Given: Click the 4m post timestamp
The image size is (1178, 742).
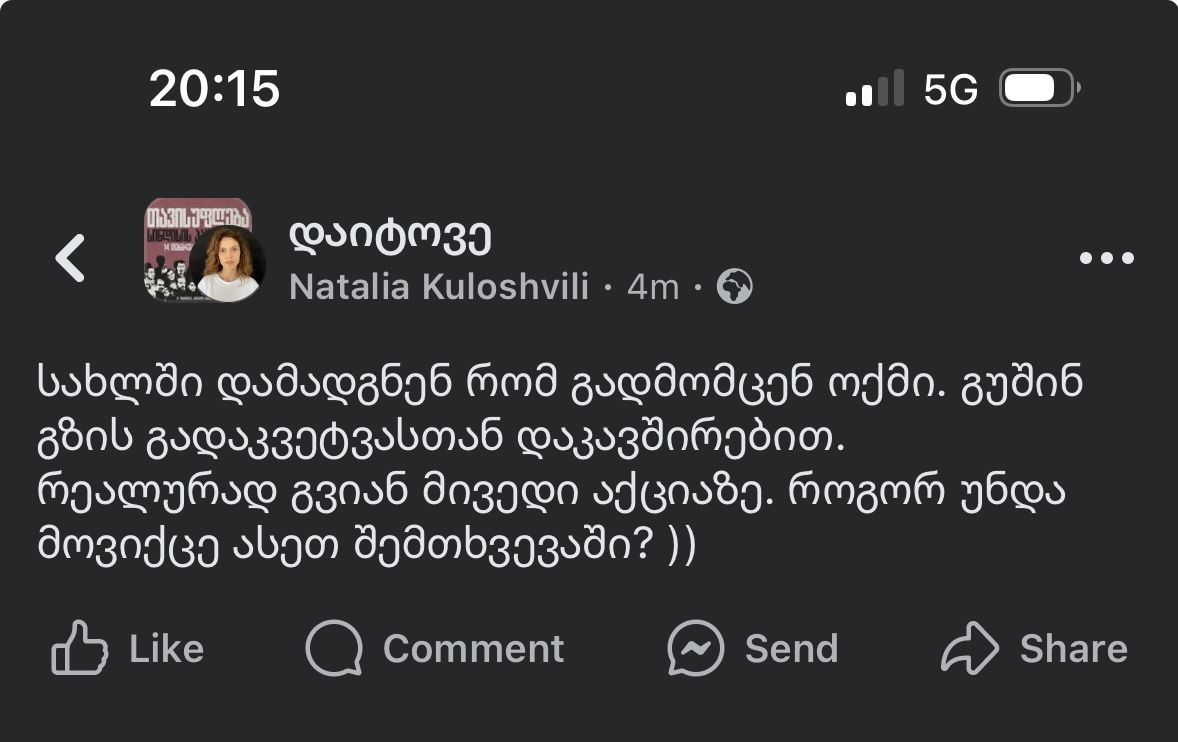Looking at the screenshot, I should [652, 288].
